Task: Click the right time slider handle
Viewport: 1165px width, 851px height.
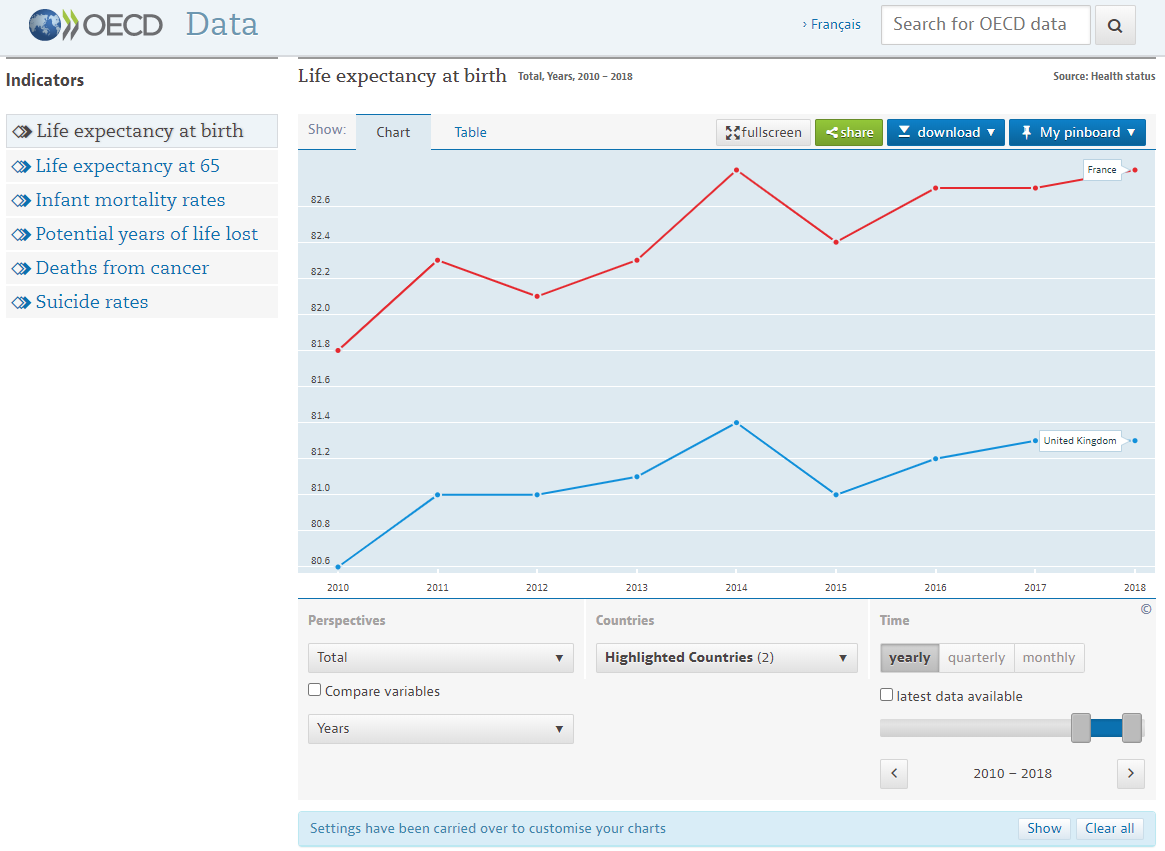Action: point(1132,728)
